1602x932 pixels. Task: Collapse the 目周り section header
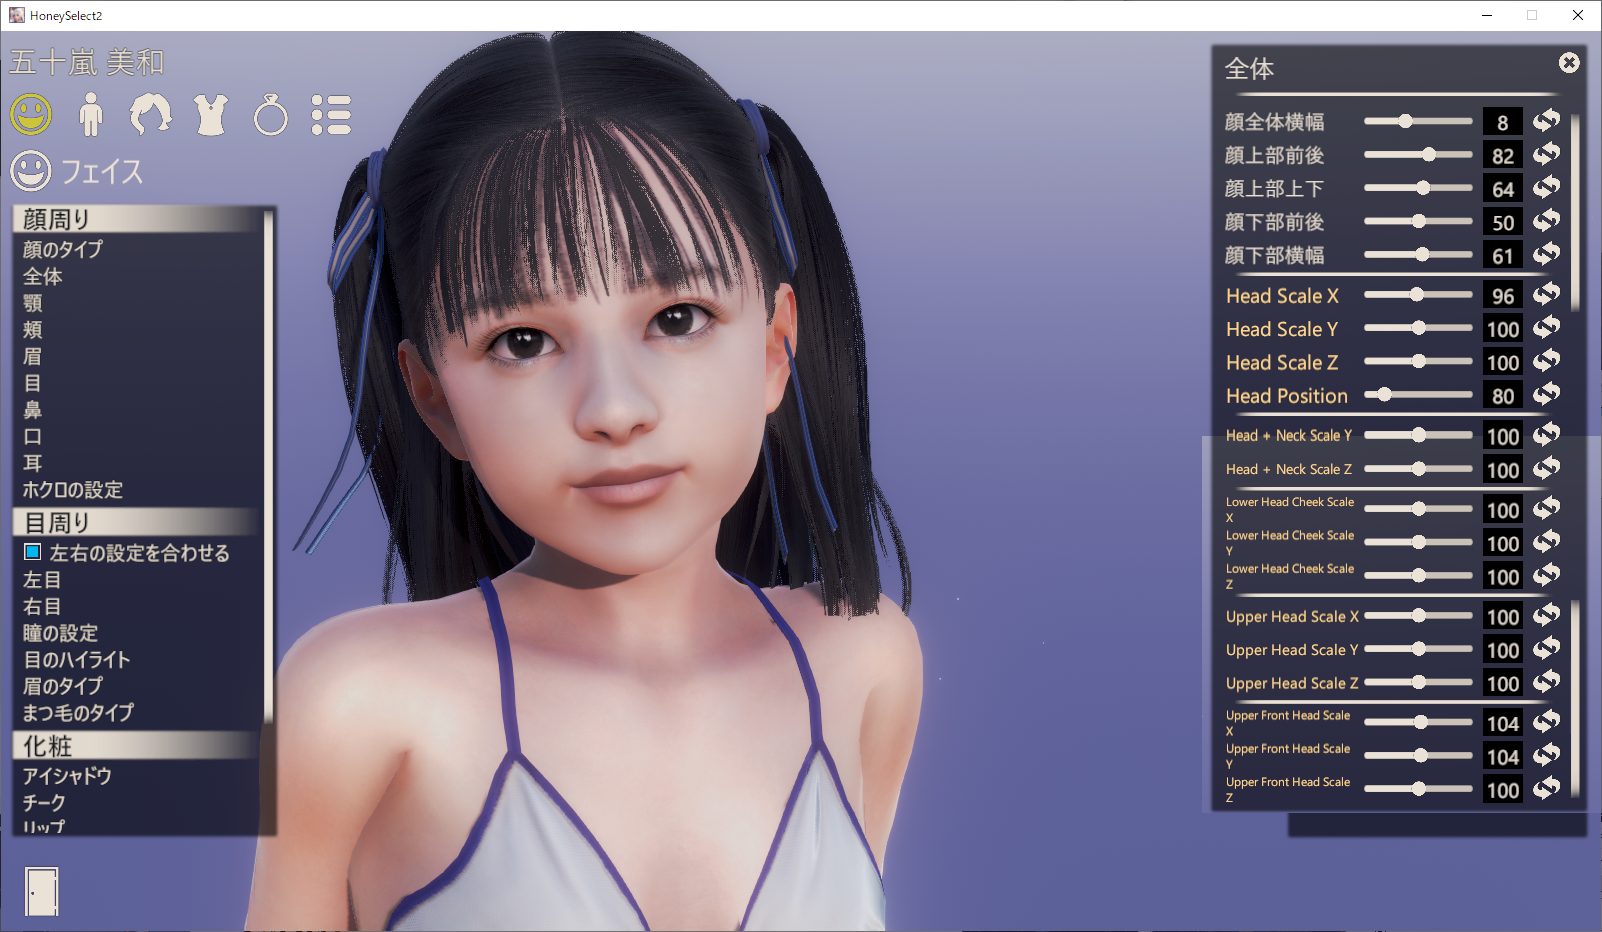click(138, 522)
